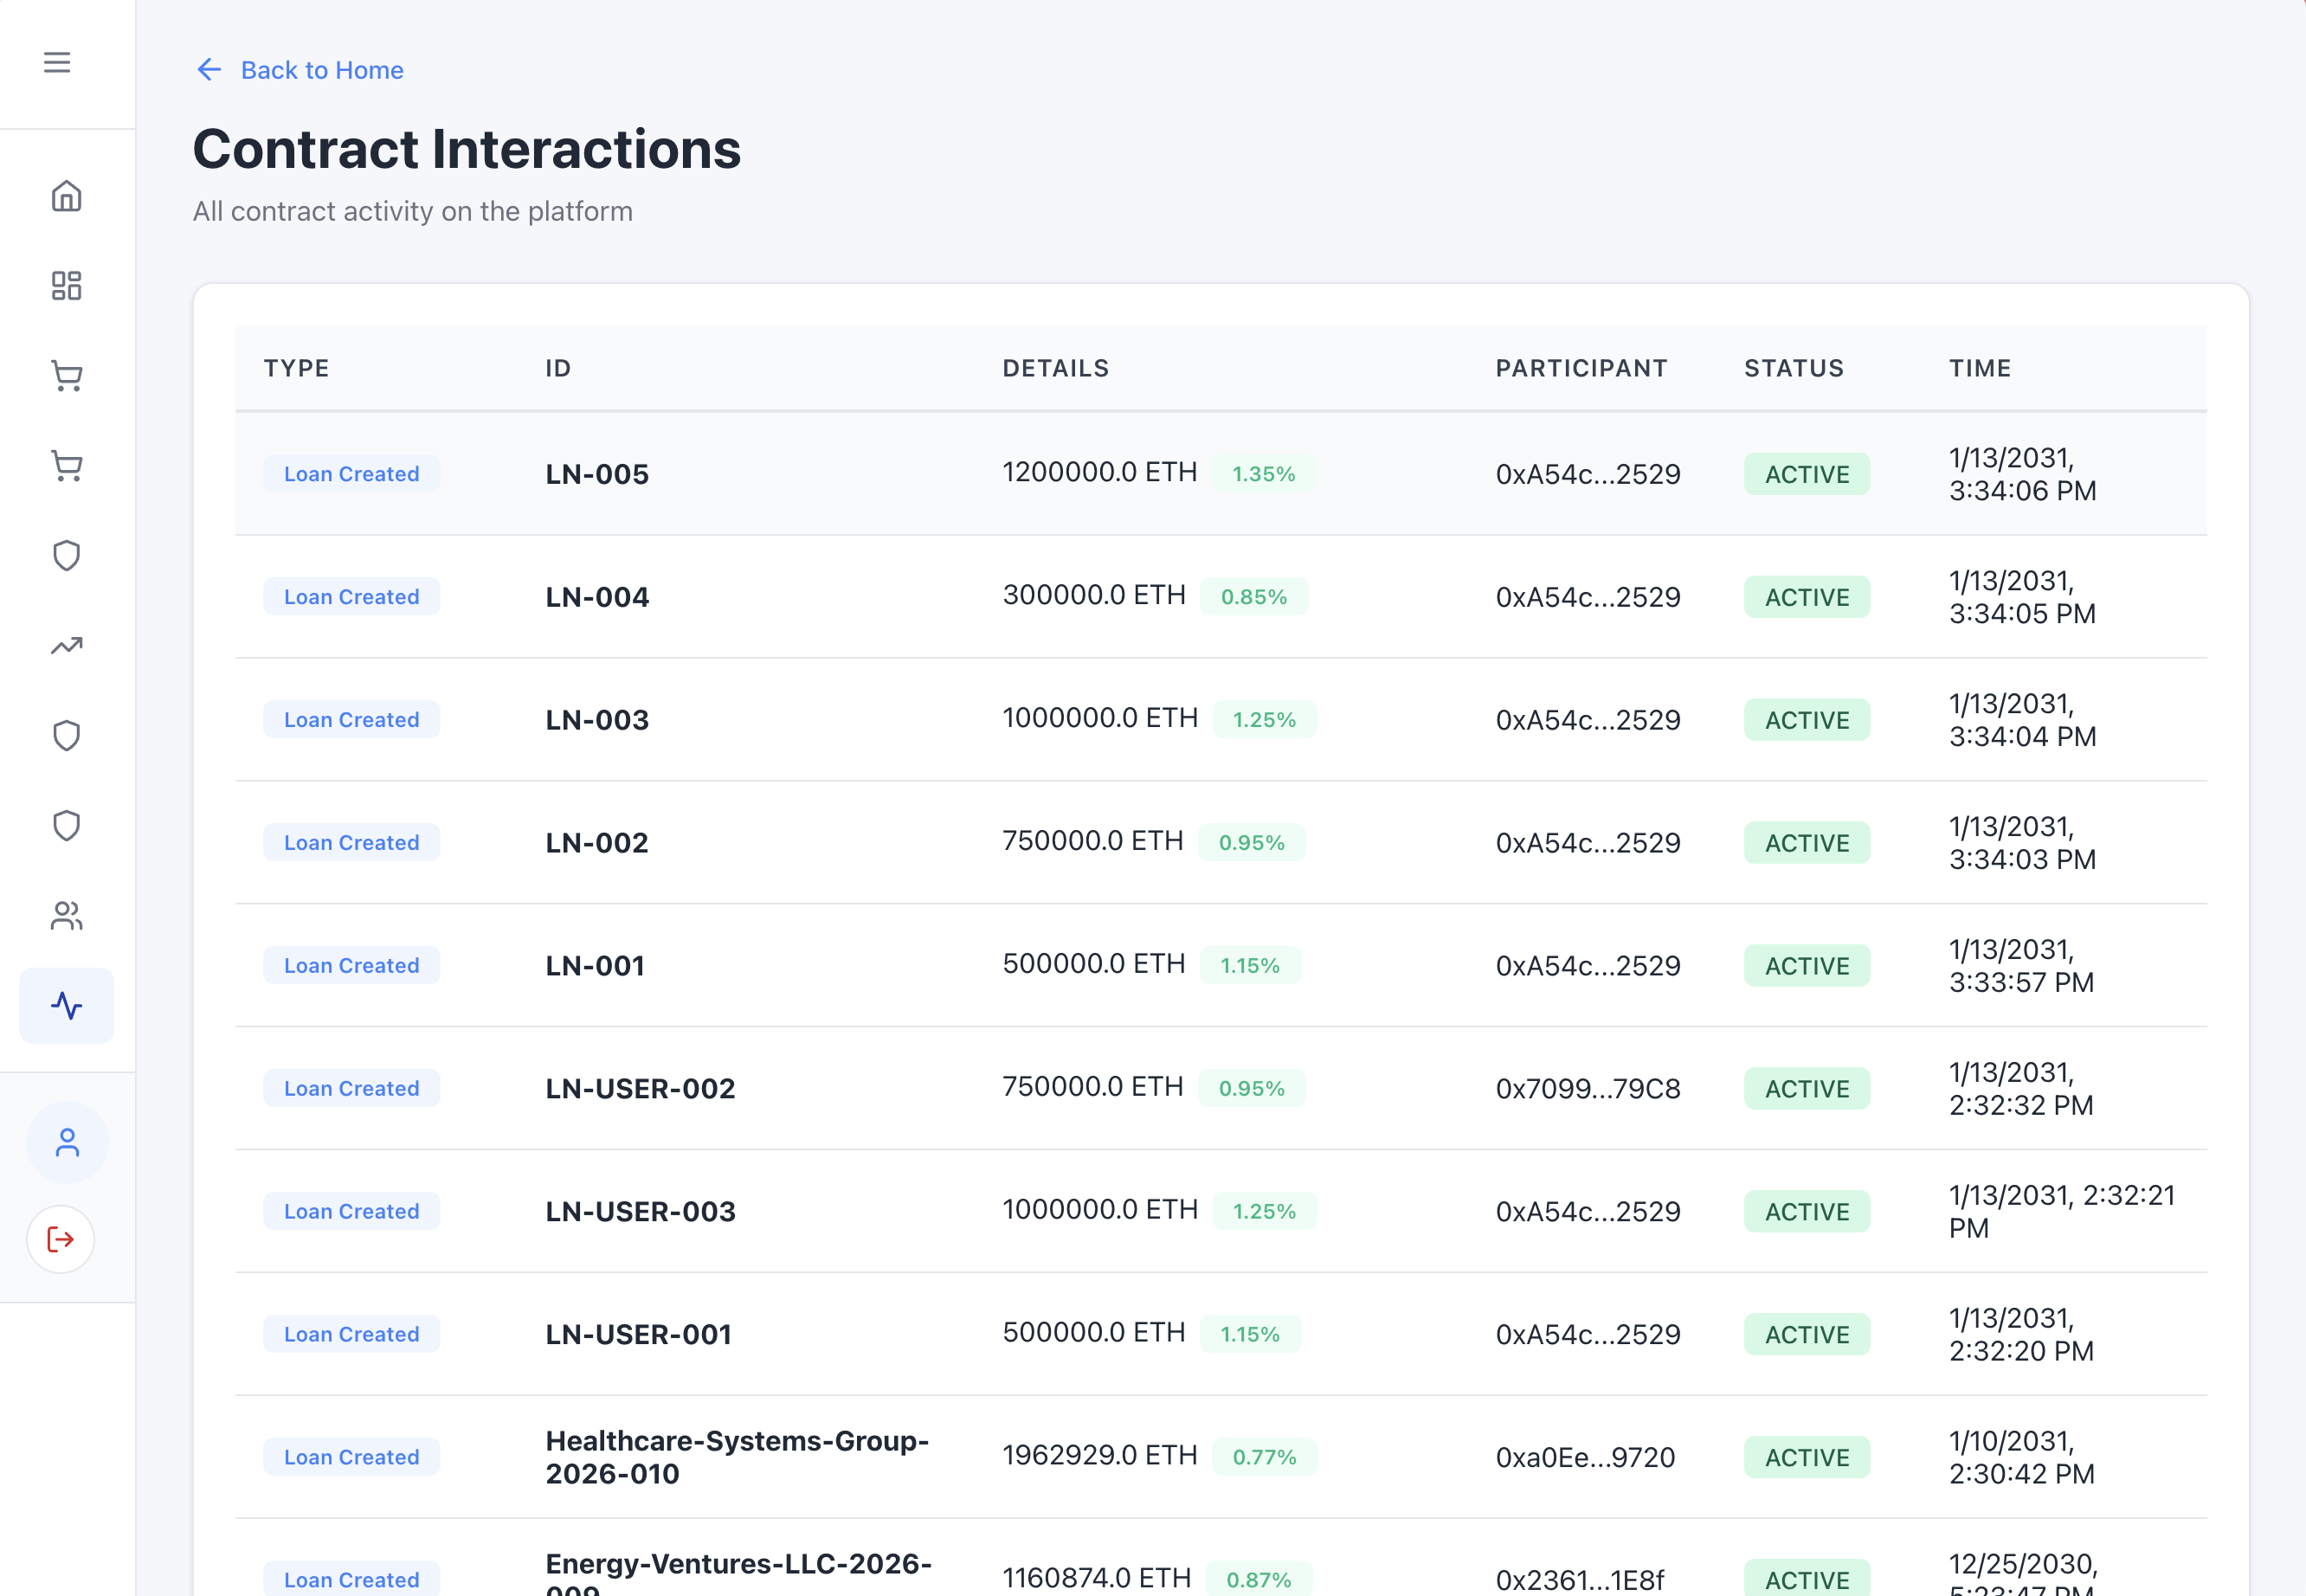Open the user profile avatar icon

(67, 1143)
